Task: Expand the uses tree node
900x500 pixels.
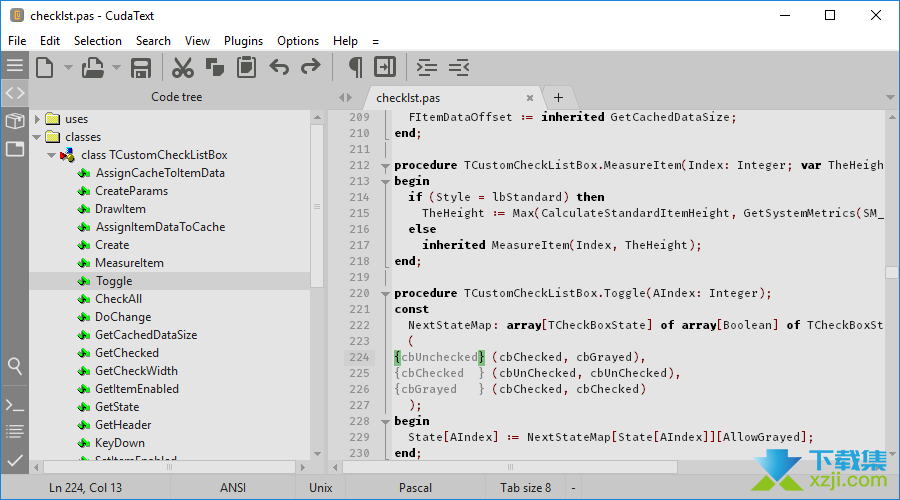Action: coord(37,119)
